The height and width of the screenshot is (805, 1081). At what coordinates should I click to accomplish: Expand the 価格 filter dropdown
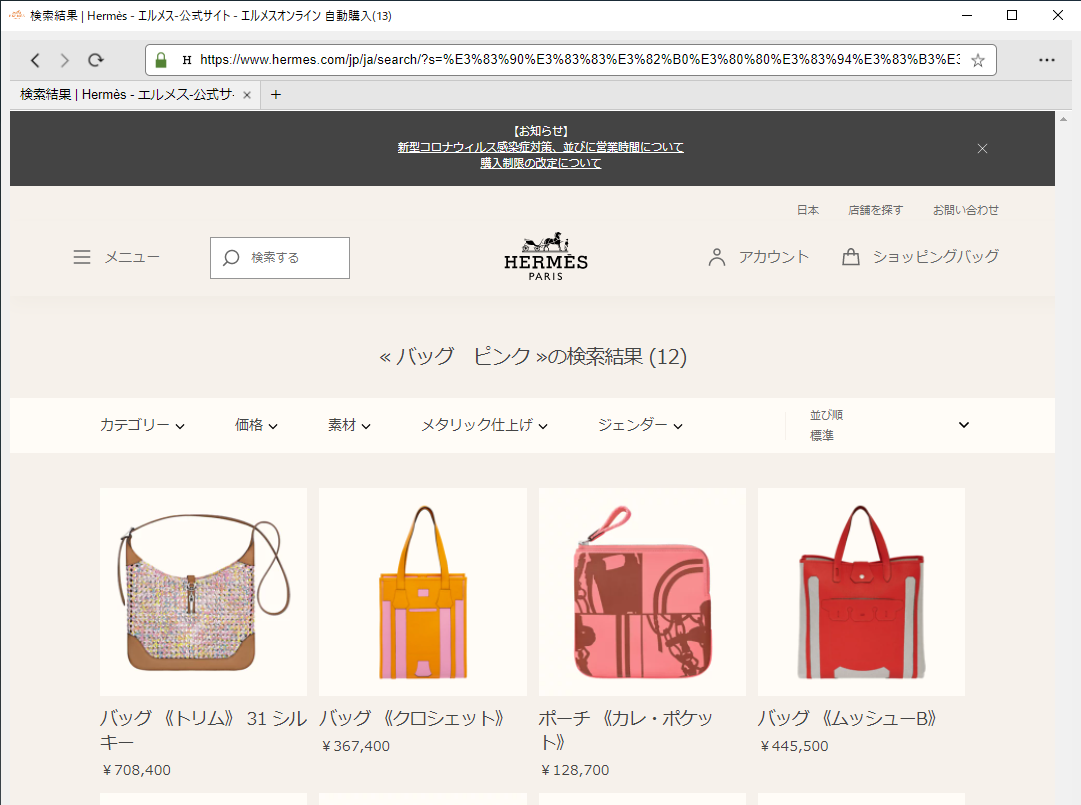(x=256, y=425)
